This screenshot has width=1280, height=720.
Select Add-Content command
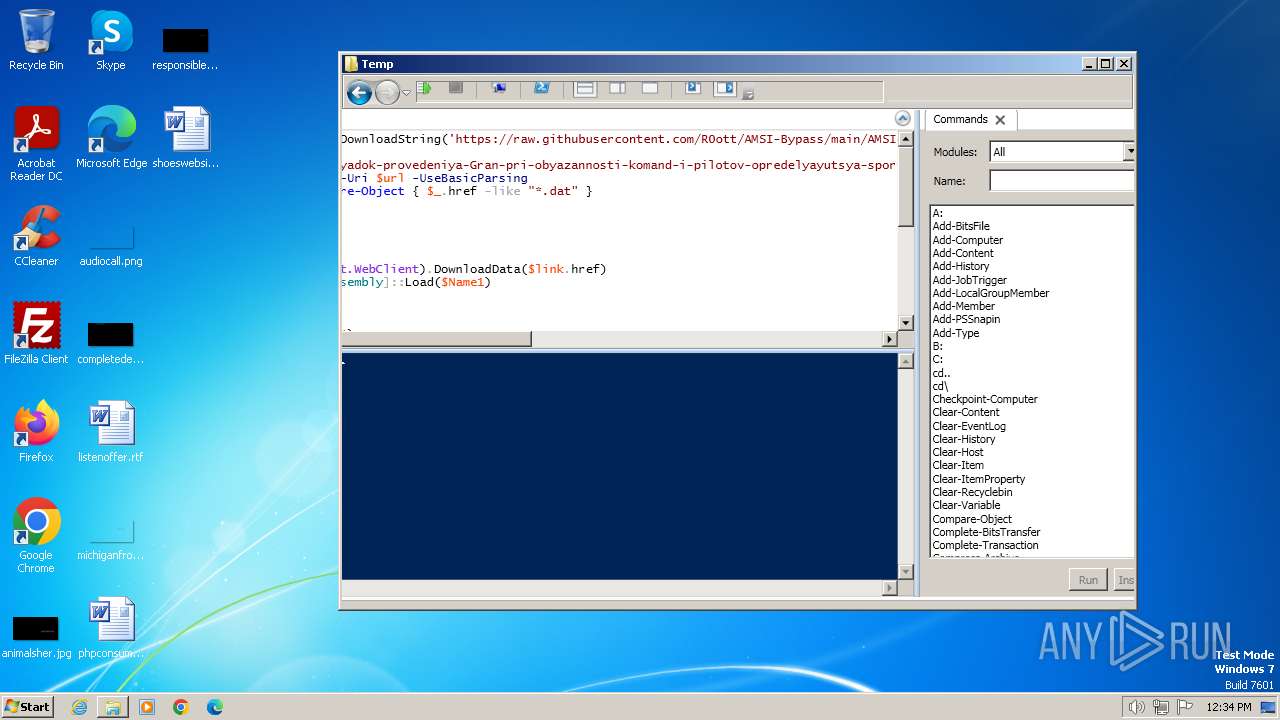coord(963,253)
